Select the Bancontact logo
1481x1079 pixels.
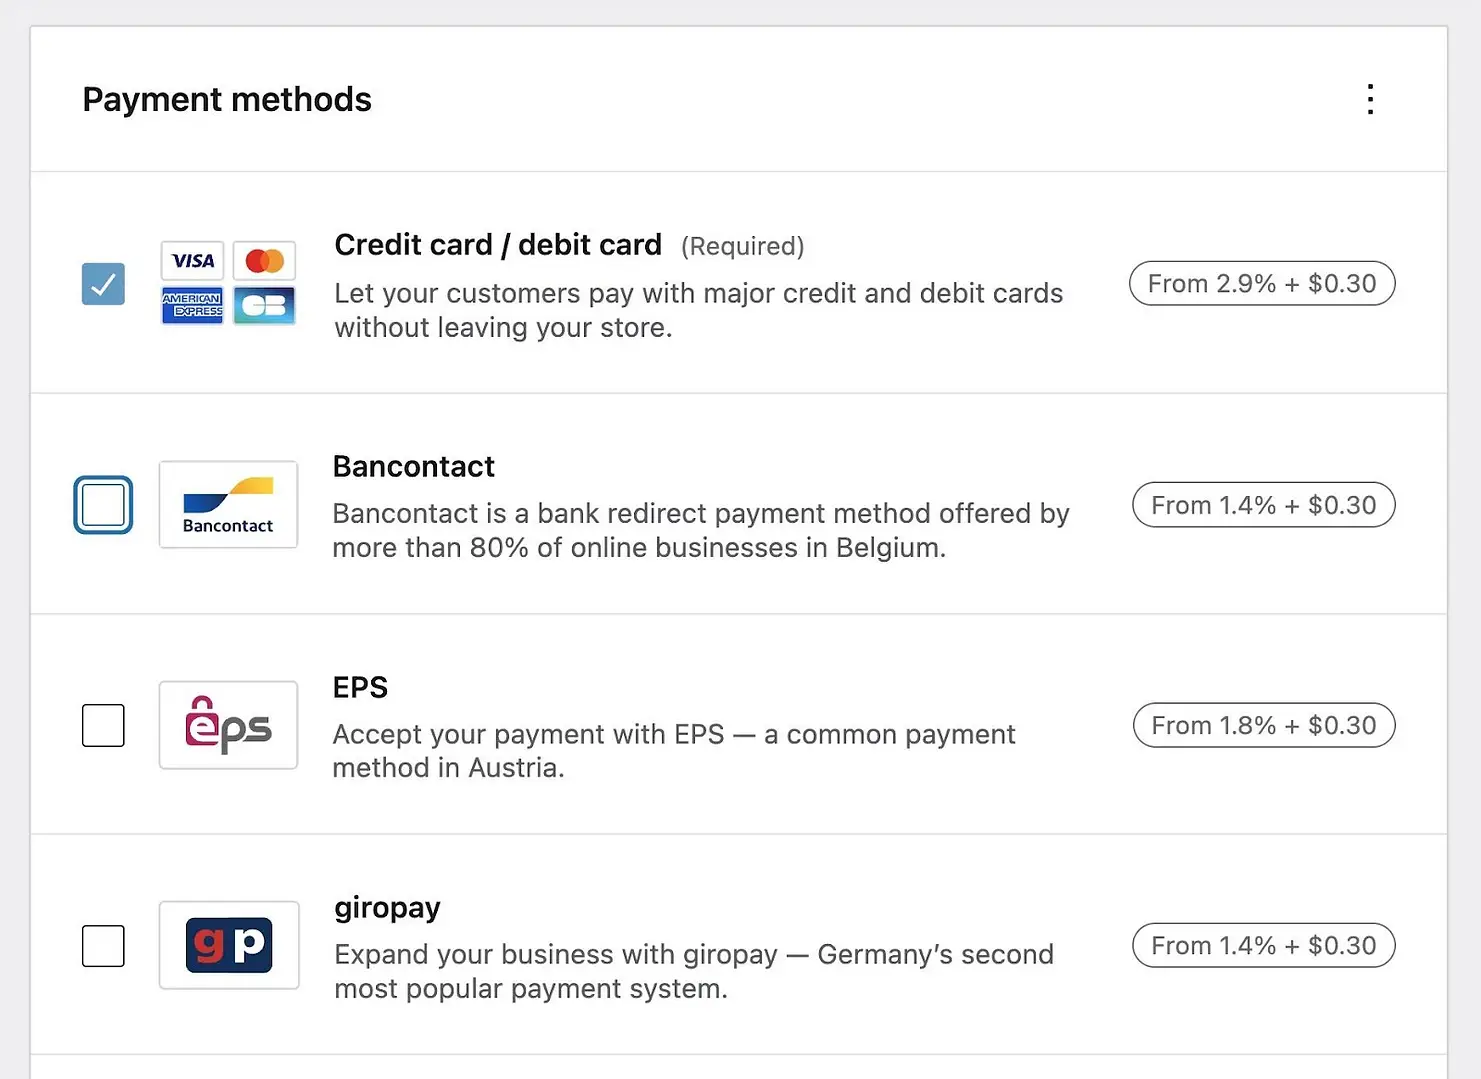pyautogui.click(x=228, y=504)
